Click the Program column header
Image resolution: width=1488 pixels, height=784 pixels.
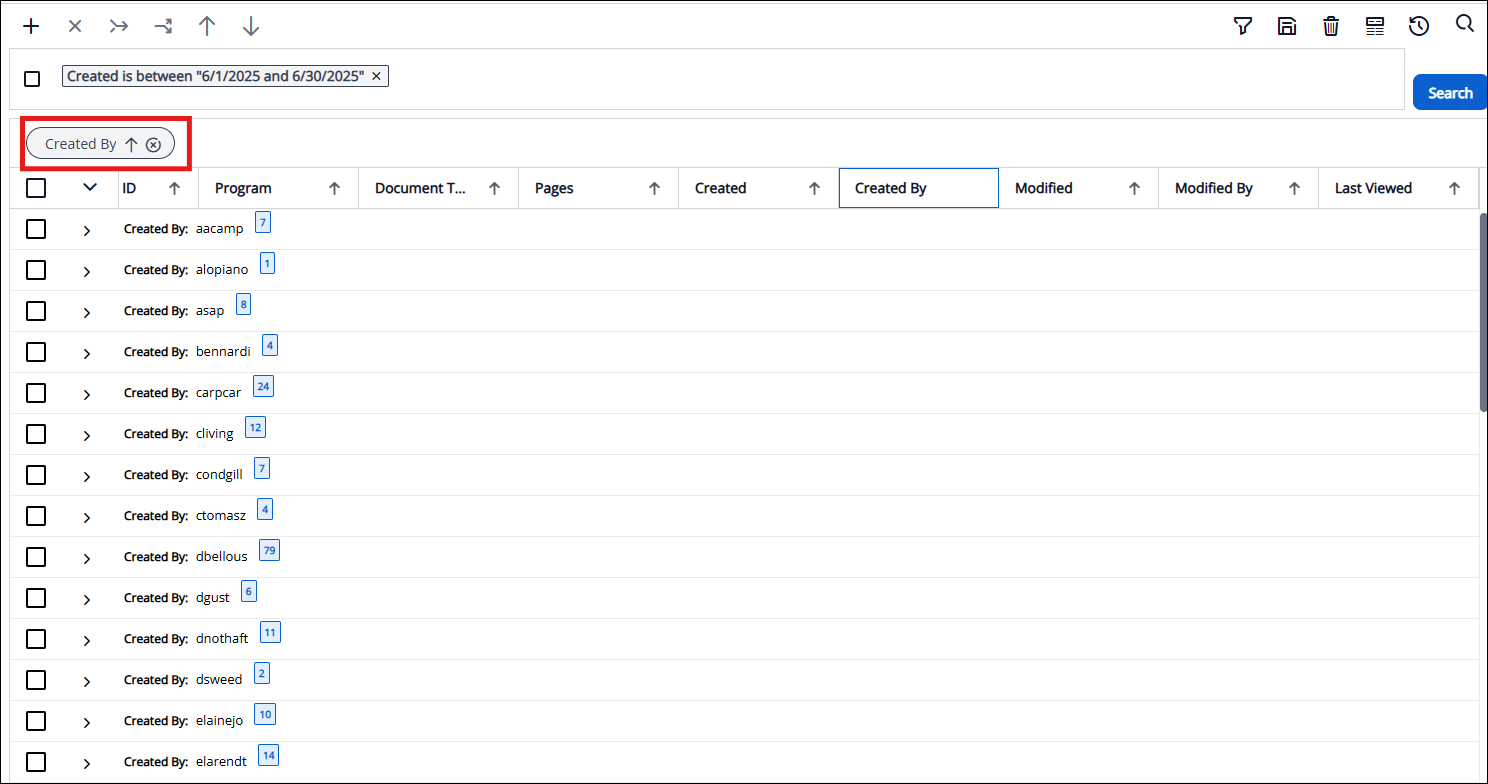(279, 188)
